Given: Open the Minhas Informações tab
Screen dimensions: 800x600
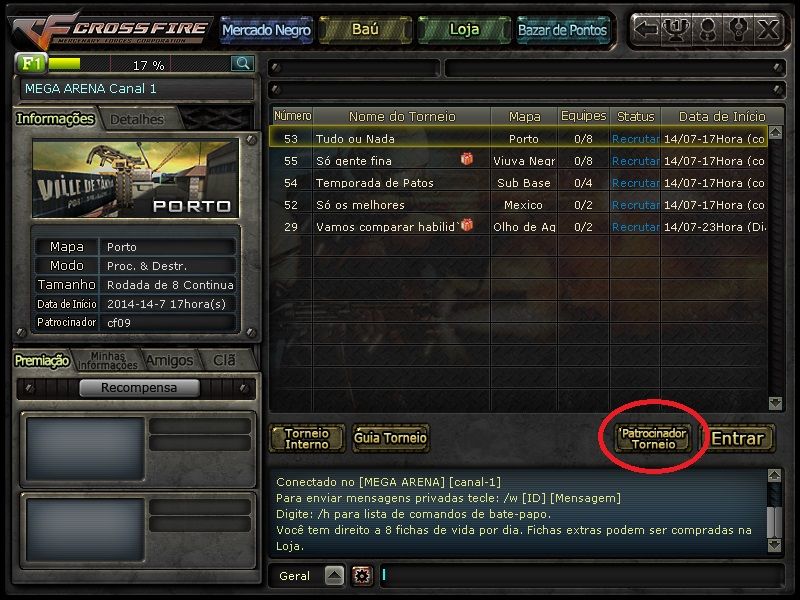Looking at the screenshot, I should (108, 360).
